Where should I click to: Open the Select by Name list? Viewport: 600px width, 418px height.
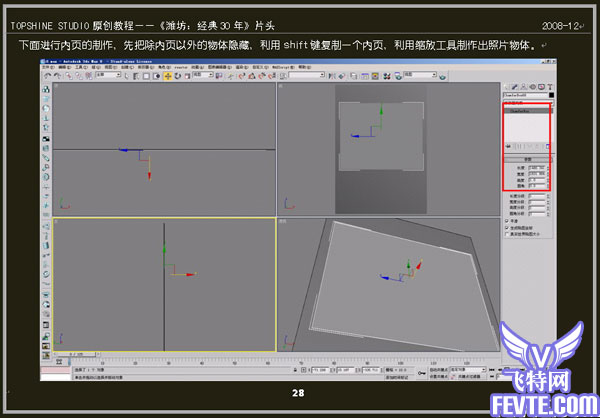tap(136, 76)
